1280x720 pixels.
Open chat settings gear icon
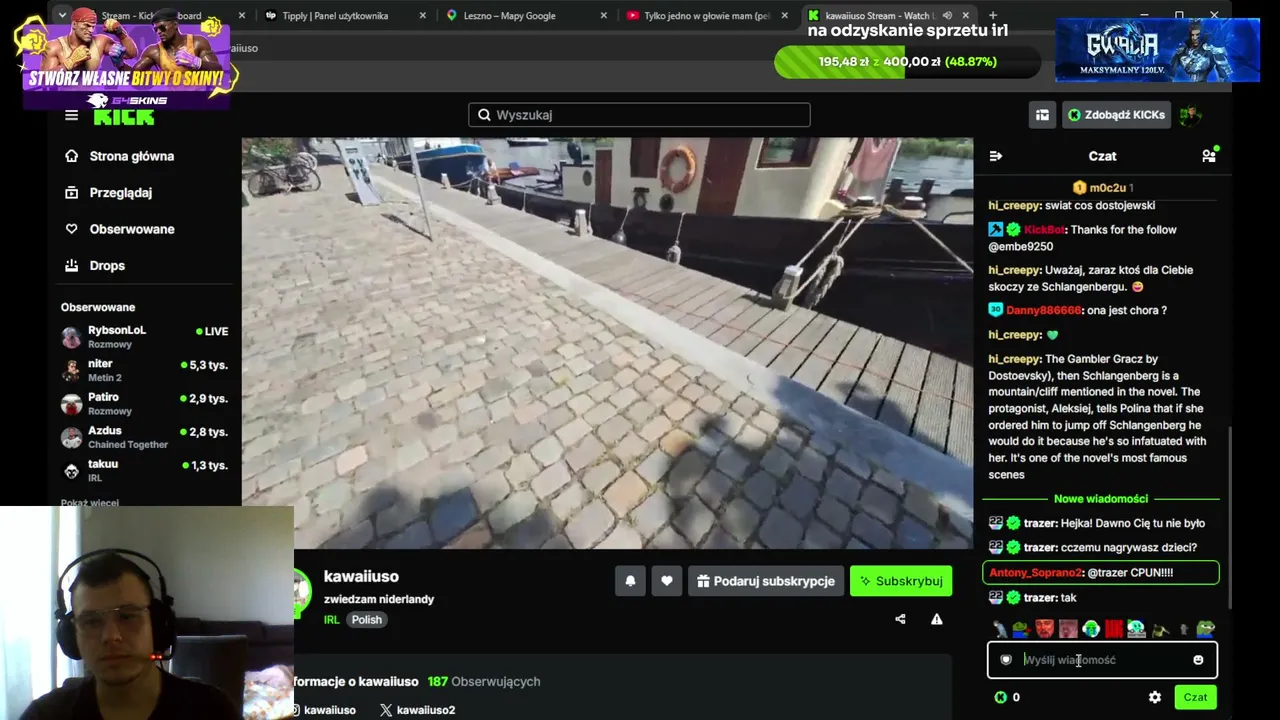[x=1155, y=697]
